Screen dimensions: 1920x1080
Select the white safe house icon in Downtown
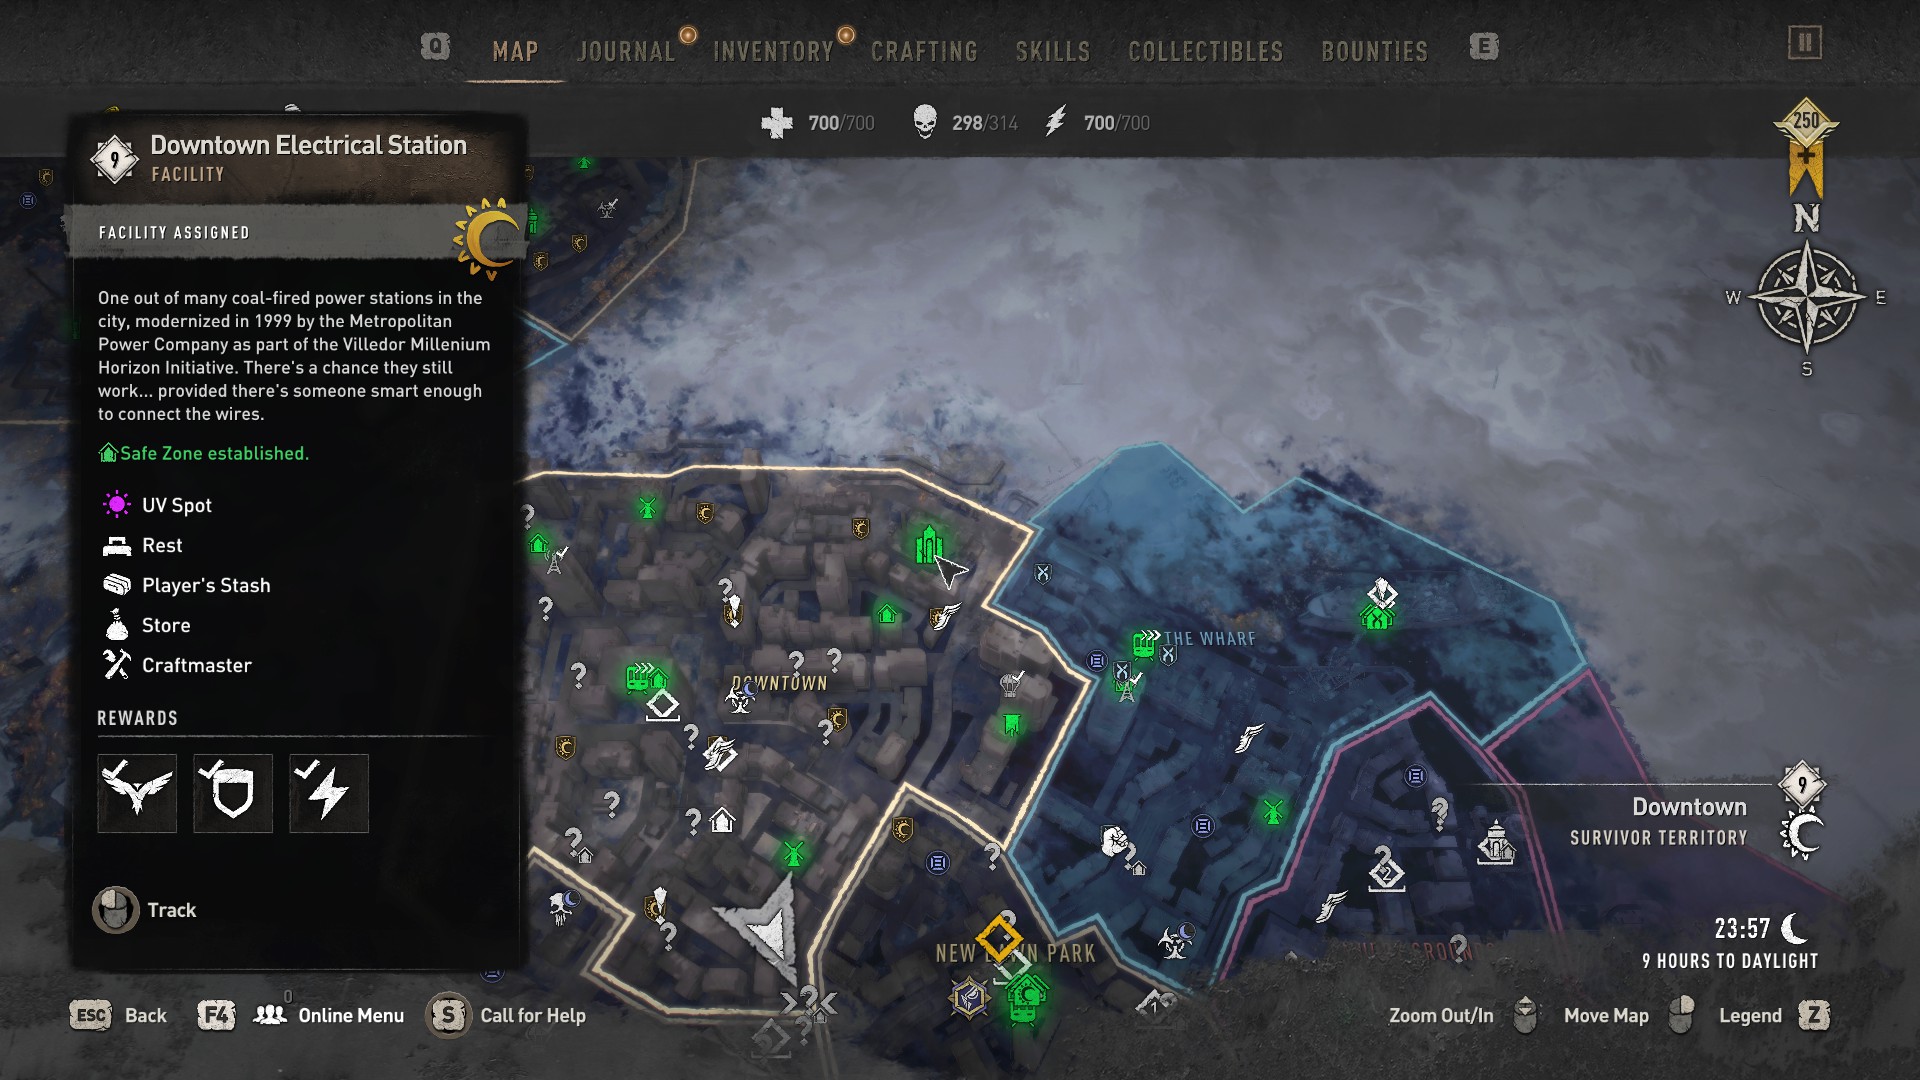722,821
